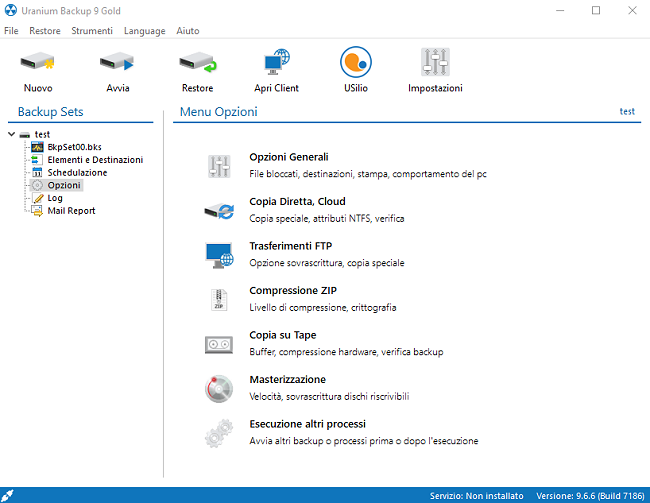Viewport: 650px width, 503px height.
Task: Select the test backup set in the tree
Action: (42, 134)
